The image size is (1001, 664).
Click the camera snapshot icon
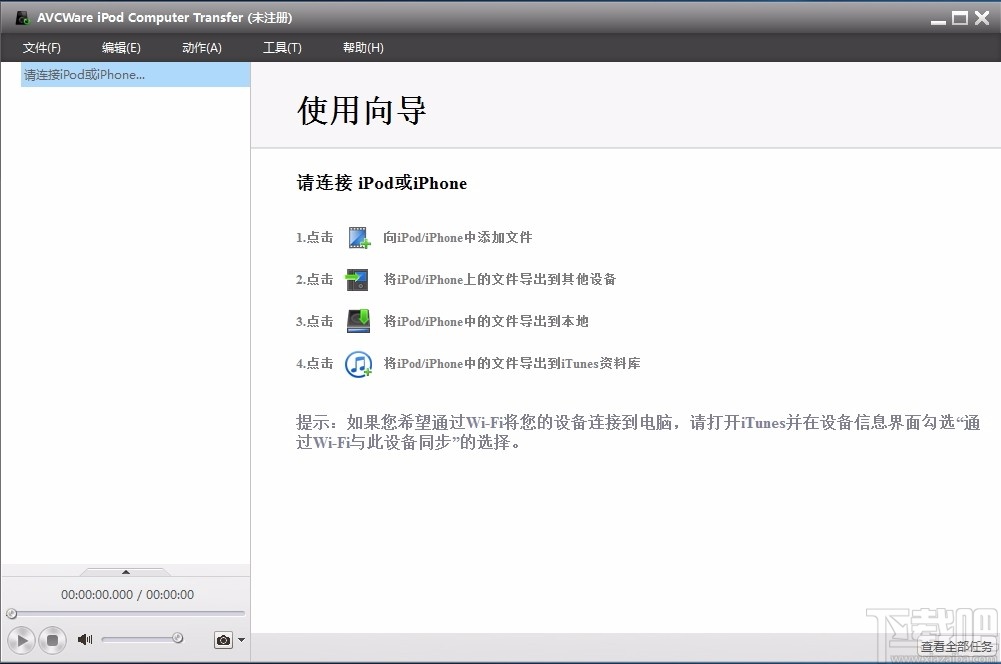click(225, 639)
